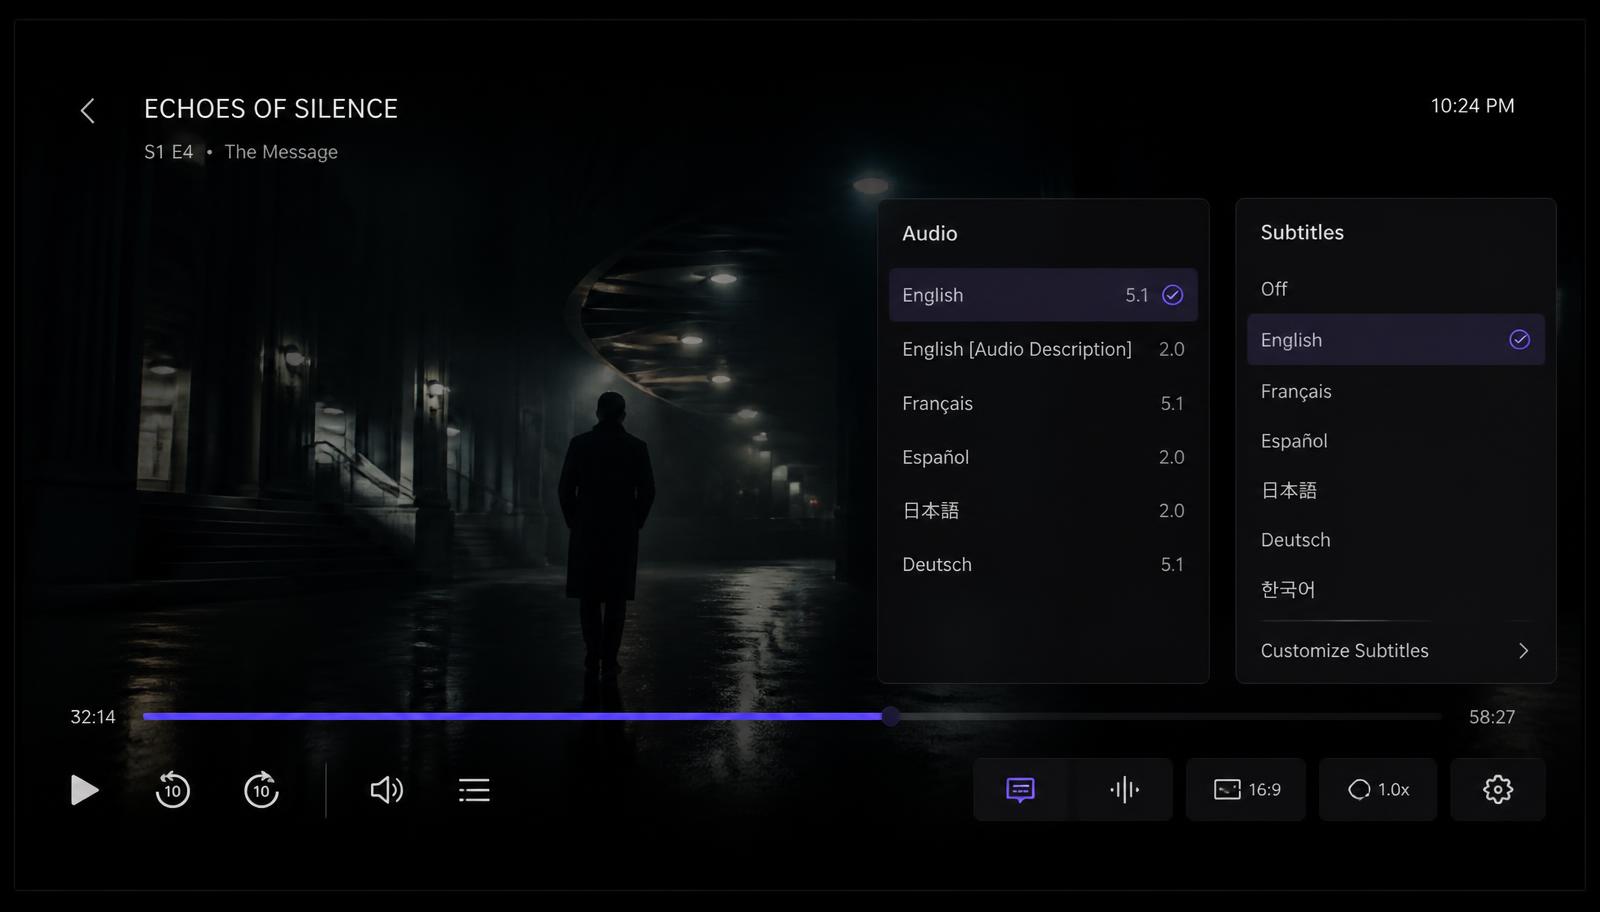The height and width of the screenshot is (912, 1600).
Task: Click the 10:24 PM clock
Action: tap(1472, 106)
